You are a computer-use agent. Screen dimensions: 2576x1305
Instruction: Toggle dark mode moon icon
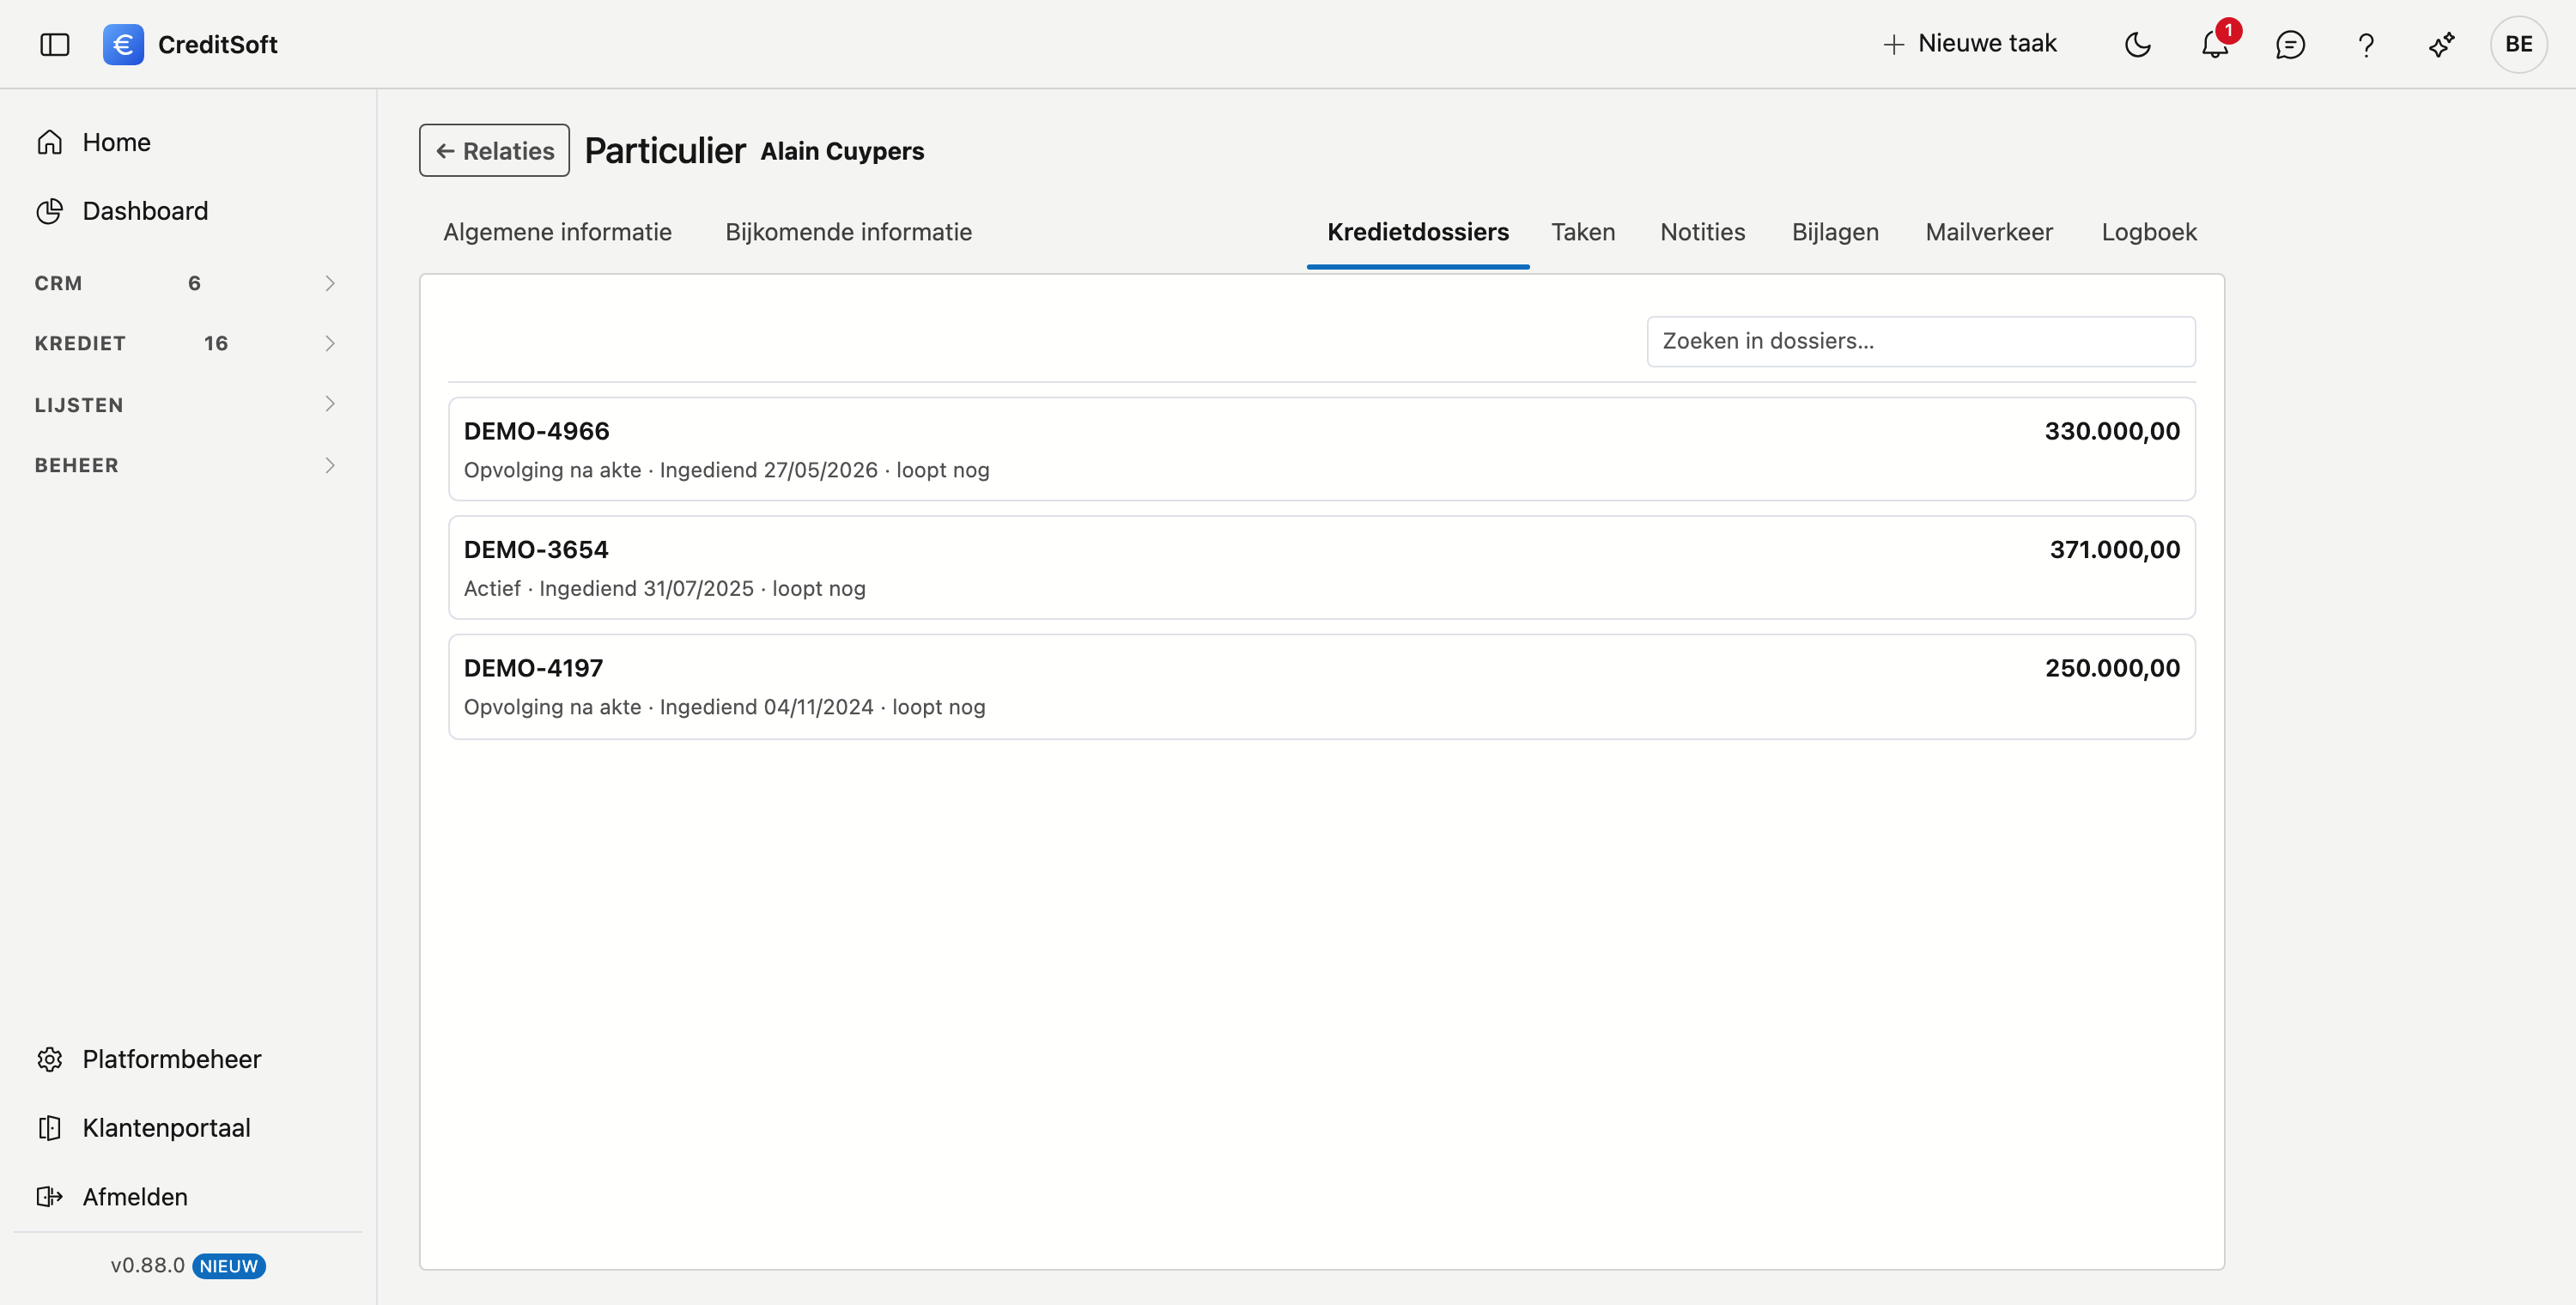2137,44
